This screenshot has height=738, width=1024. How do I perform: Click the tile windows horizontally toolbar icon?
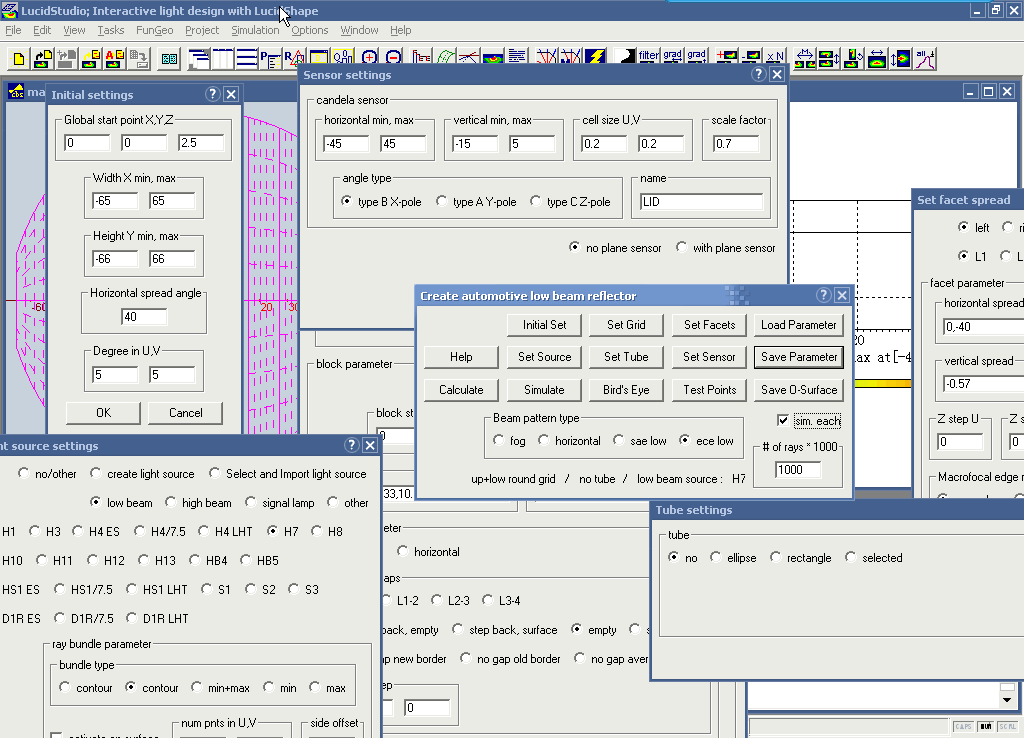(247, 59)
